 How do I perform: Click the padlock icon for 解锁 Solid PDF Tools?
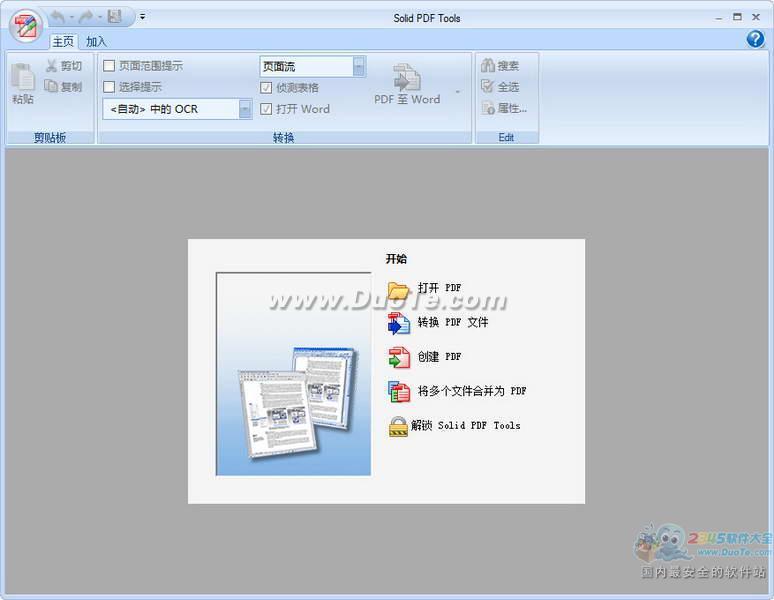398,427
